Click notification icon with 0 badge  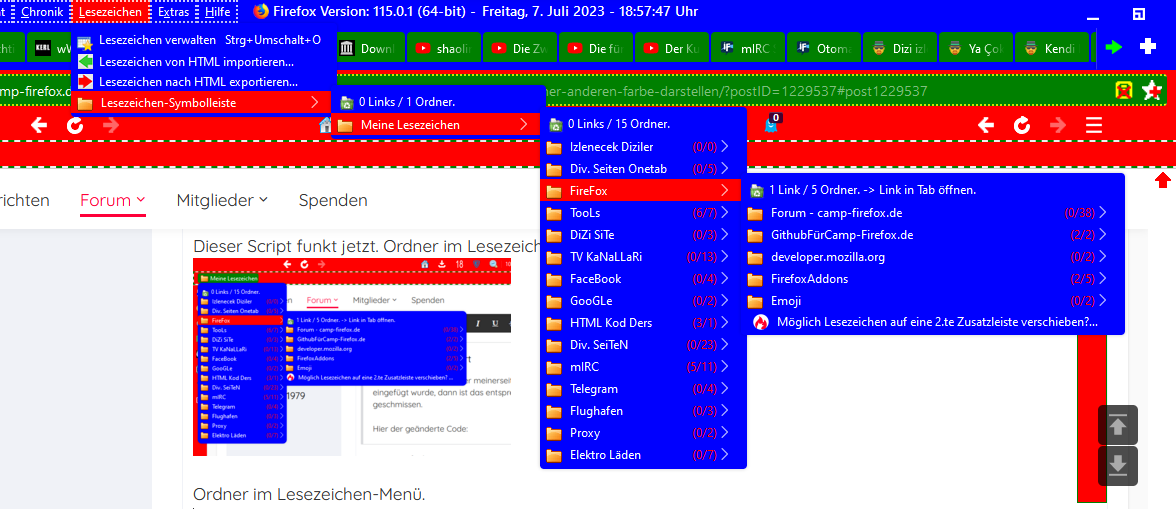772,124
